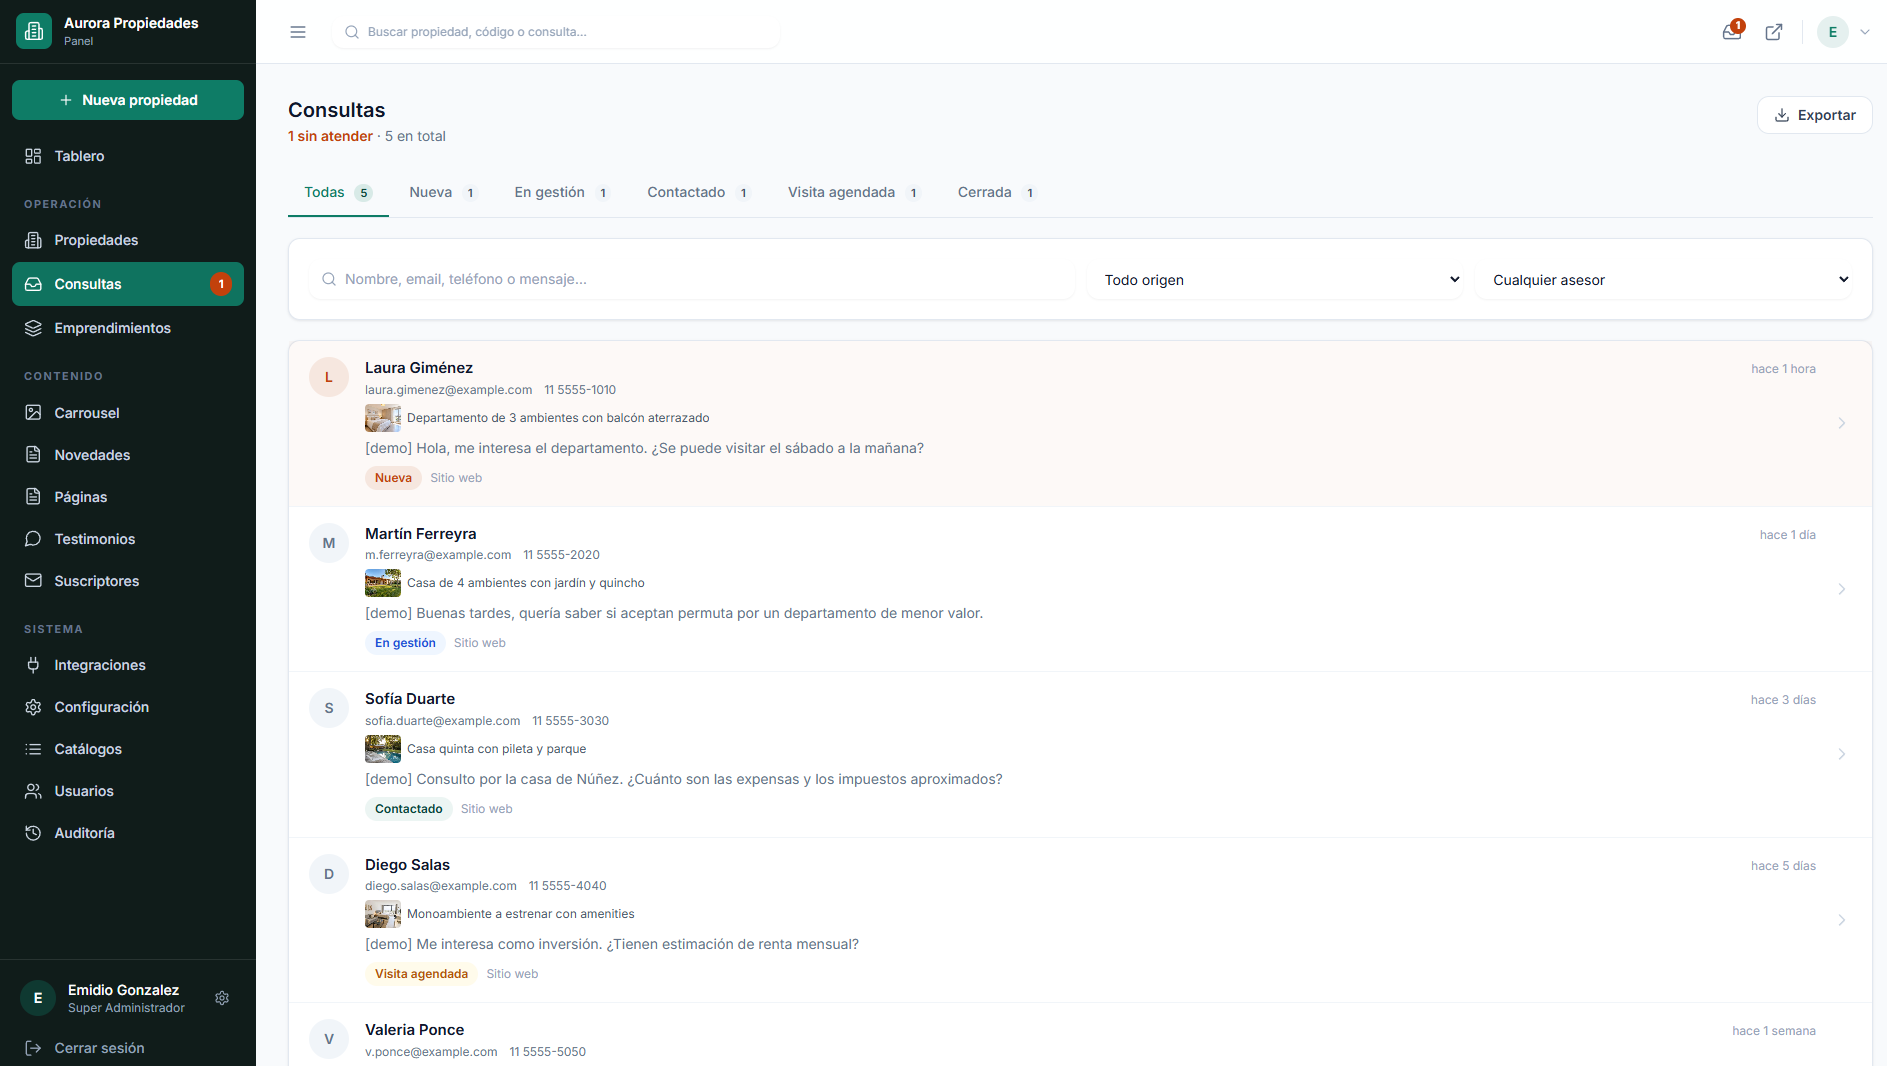Toggle the sidebar hamburger menu

pos(298,32)
